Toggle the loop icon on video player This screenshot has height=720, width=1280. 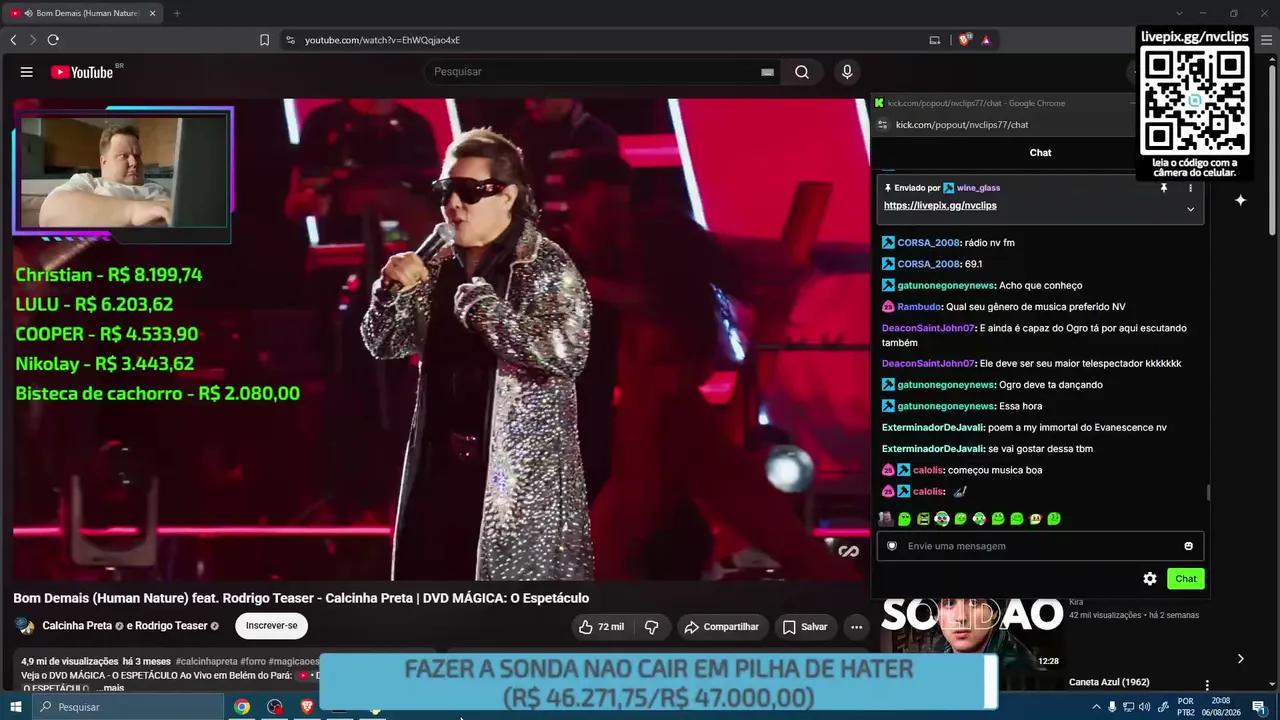click(848, 551)
